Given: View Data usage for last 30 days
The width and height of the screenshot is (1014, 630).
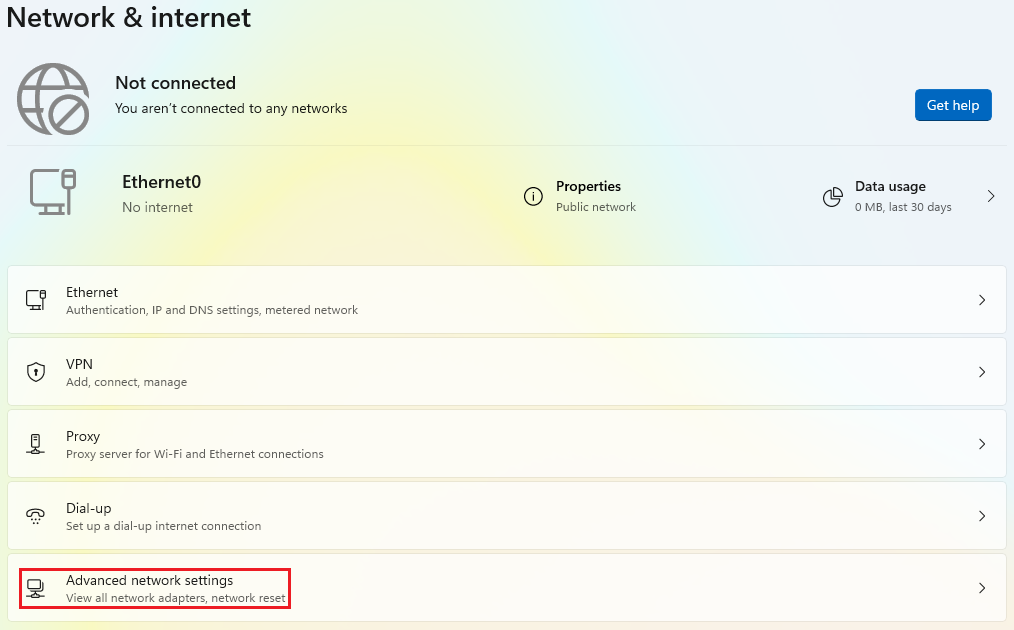Looking at the screenshot, I should [x=891, y=196].
